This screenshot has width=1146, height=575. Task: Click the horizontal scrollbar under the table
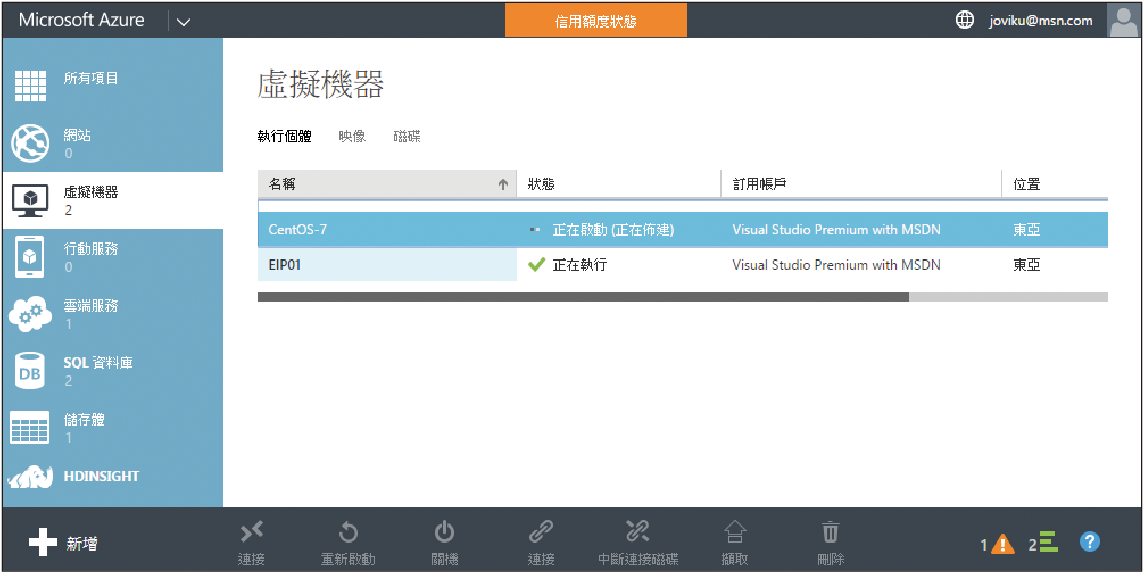683,297
